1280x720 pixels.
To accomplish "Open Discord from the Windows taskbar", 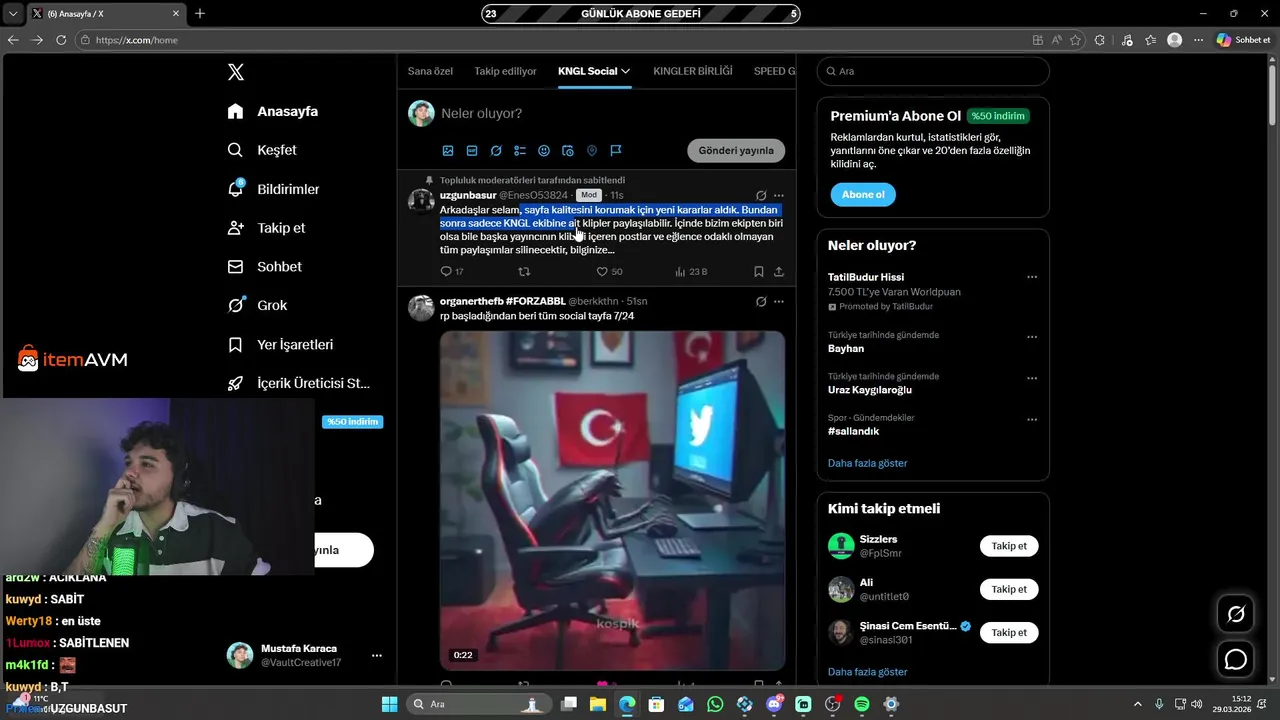I will [x=774, y=704].
